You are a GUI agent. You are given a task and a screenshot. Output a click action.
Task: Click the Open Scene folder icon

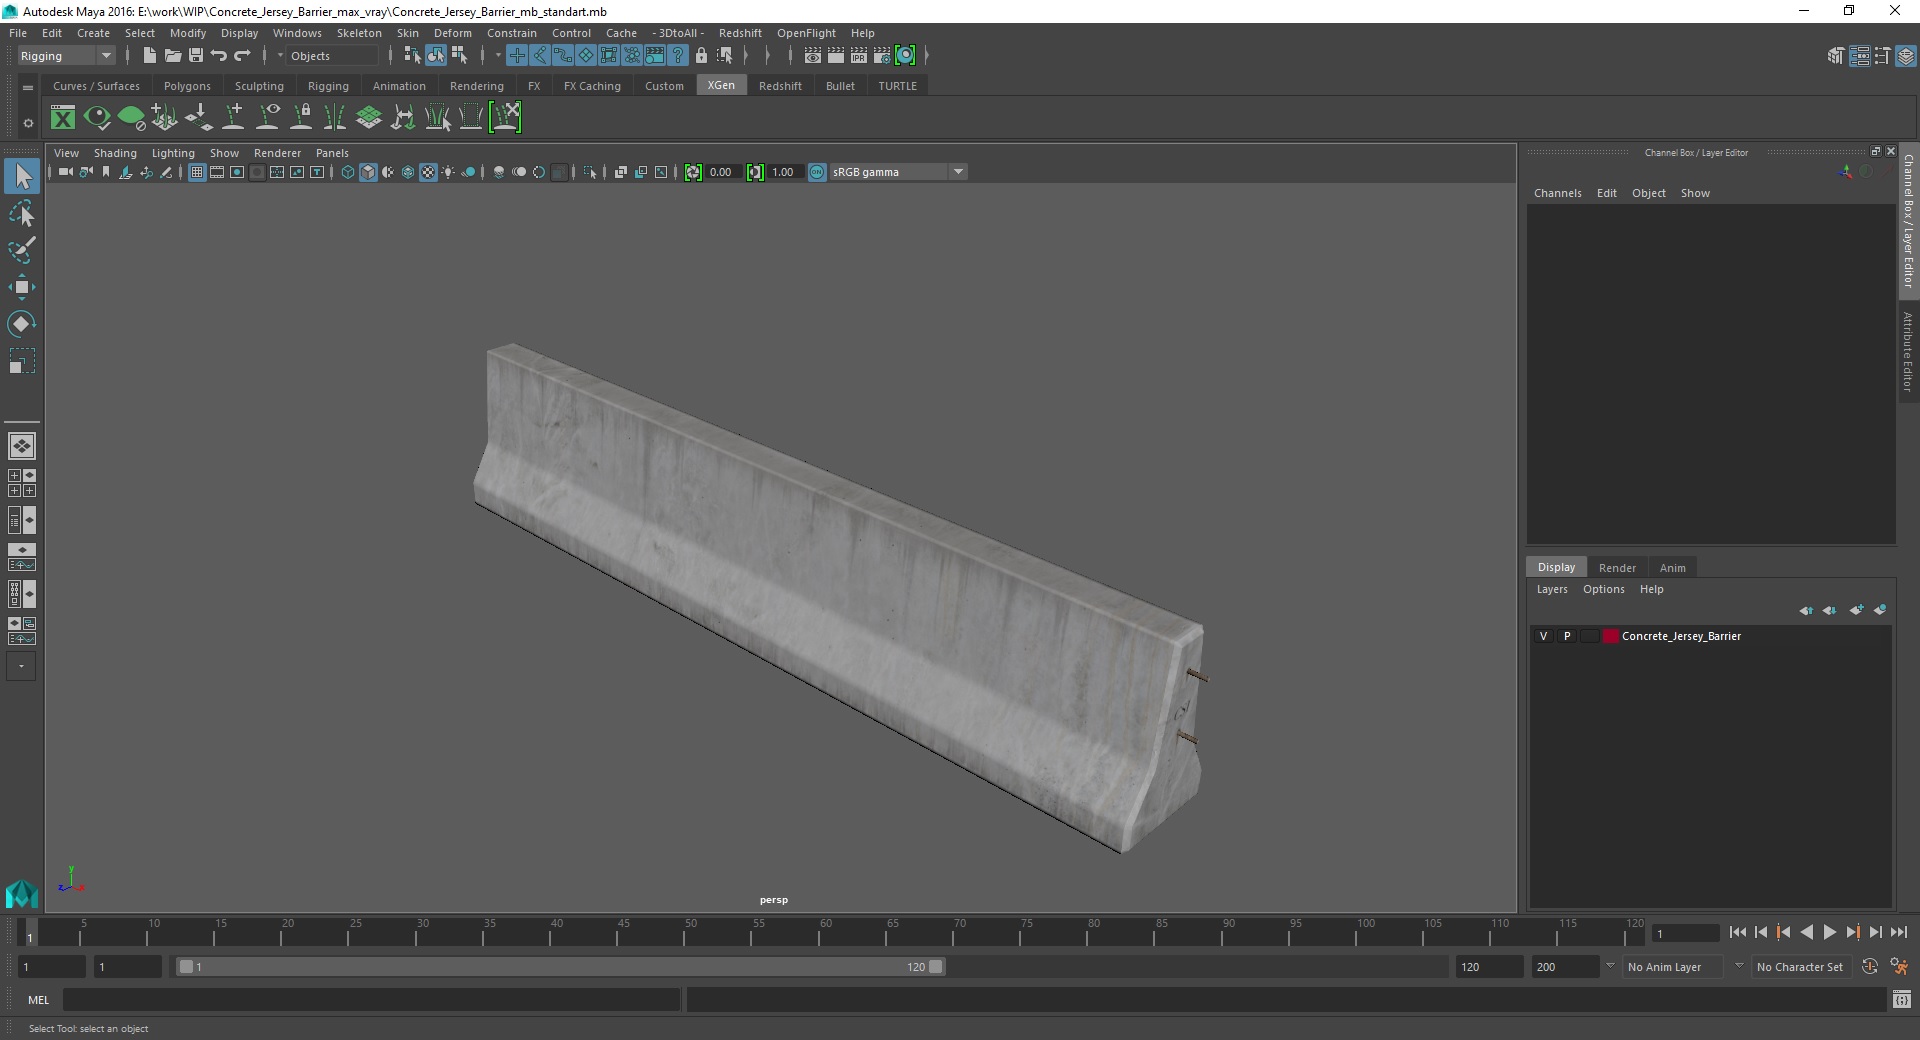(x=173, y=56)
